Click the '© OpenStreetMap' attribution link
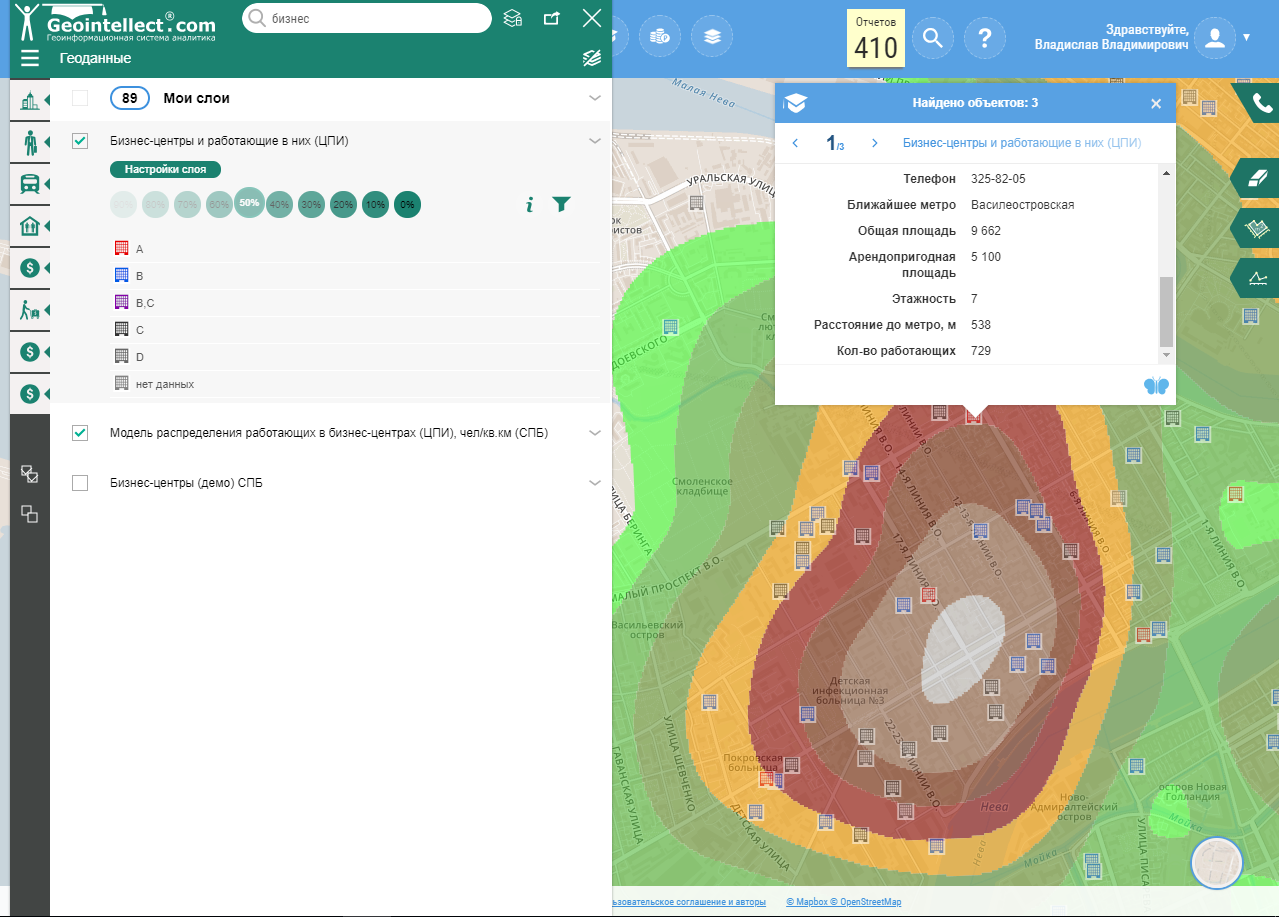Image resolution: width=1279 pixels, height=917 pixels. pos(866,902)
